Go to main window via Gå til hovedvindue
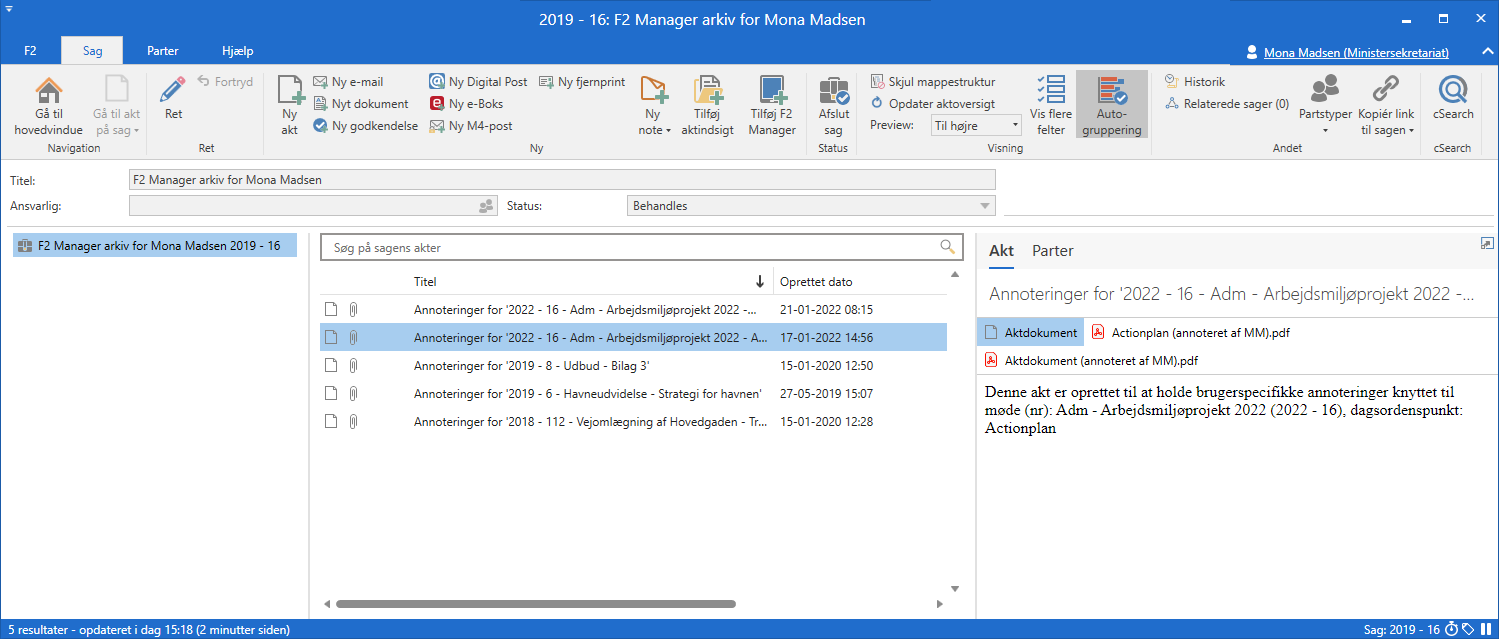The height and width of the screenshot is (639, 1499). click(48, 105)
